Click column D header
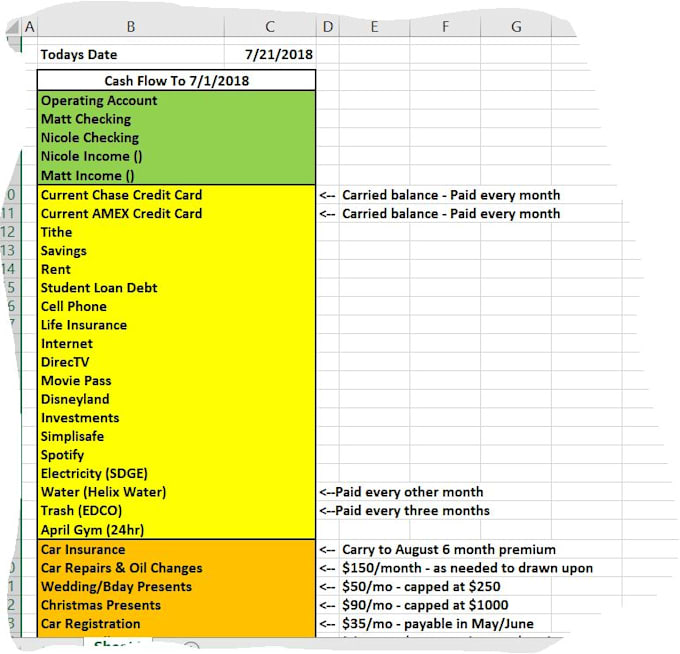Screen dimensions: 680x654 329,27
